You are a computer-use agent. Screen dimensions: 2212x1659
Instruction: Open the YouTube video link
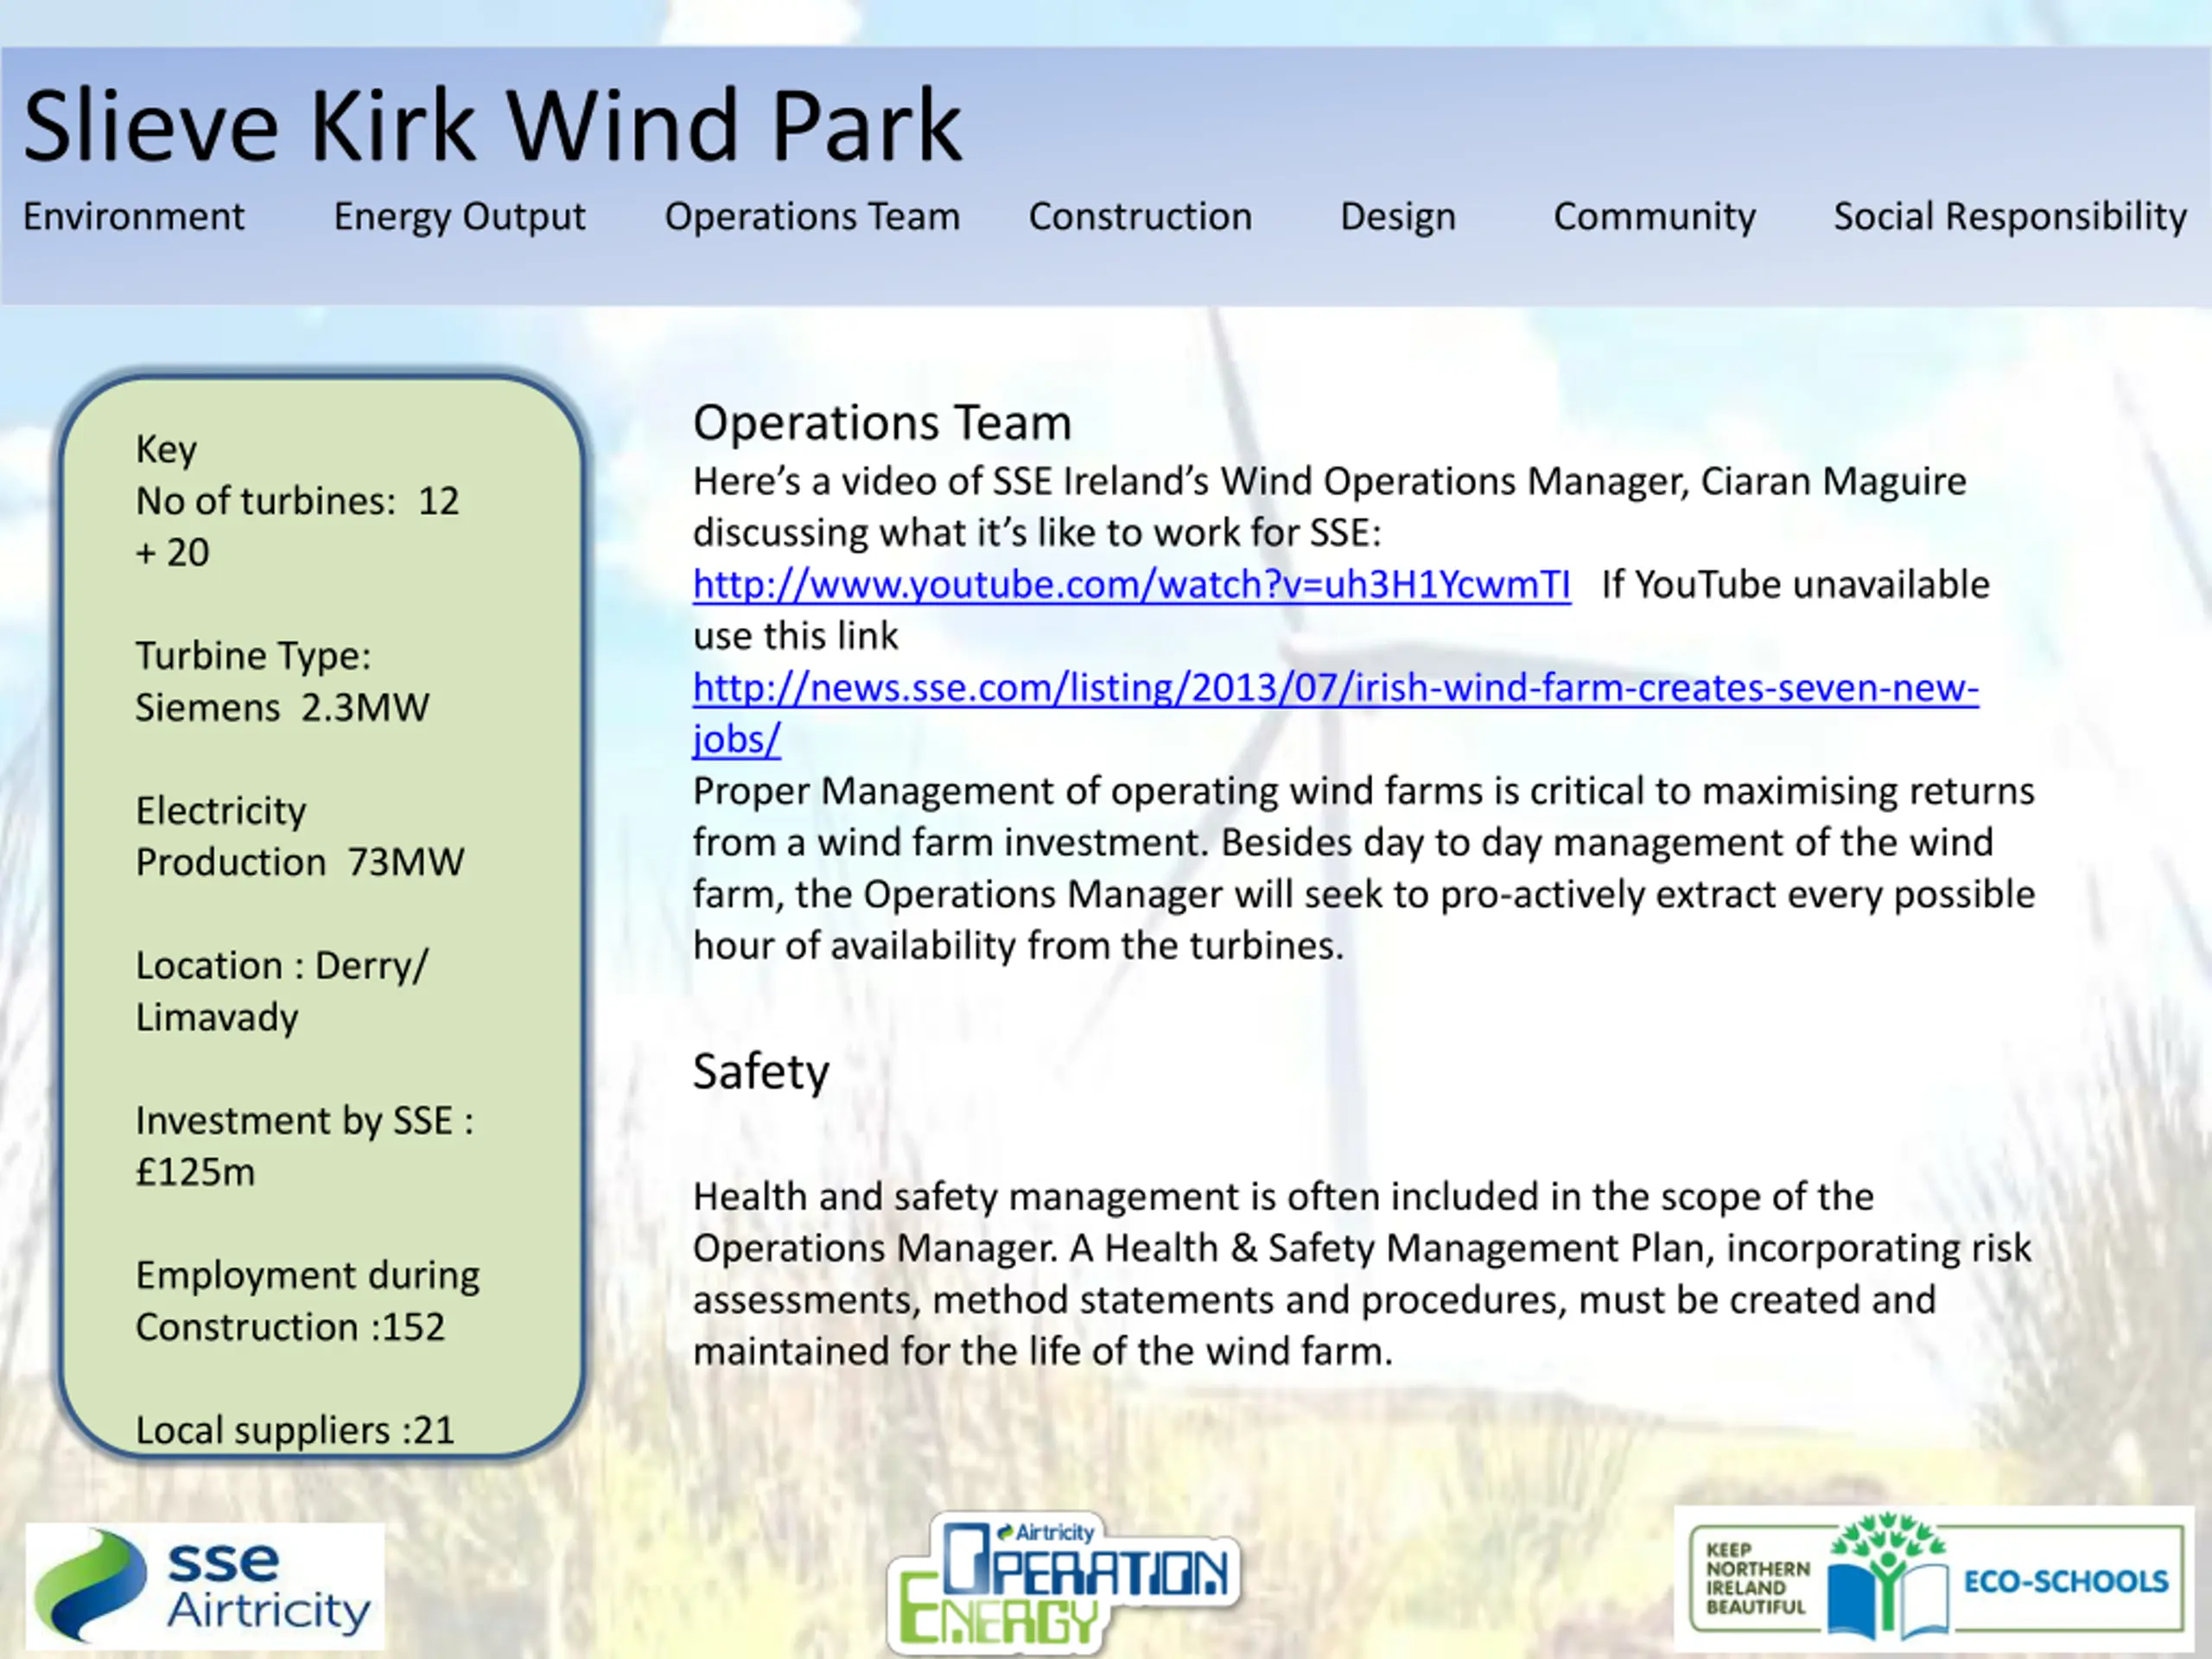coord(1131,585)
